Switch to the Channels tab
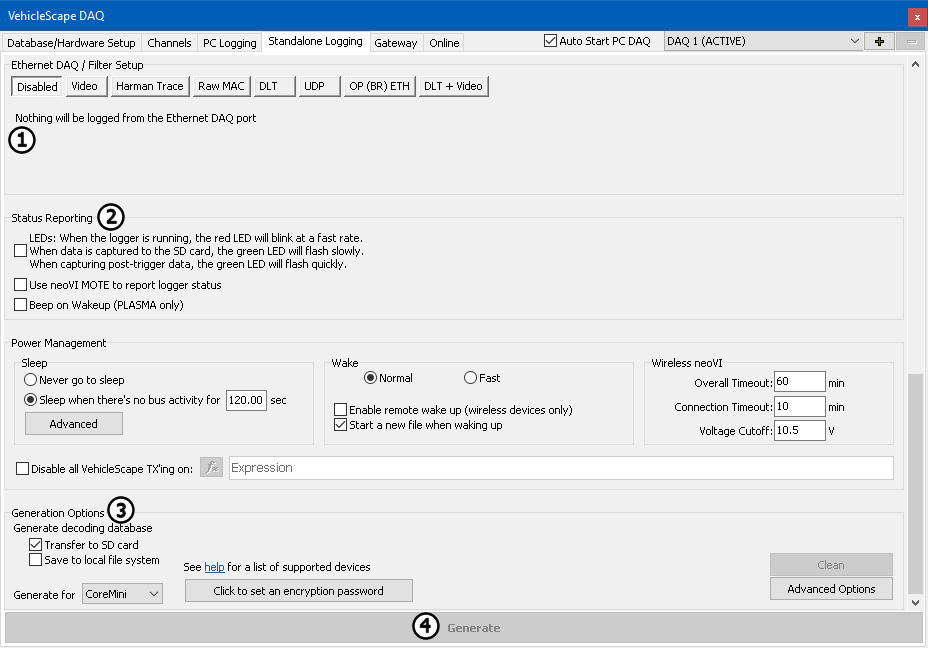Viewport: 928px width, 648px height. [169, 43]
